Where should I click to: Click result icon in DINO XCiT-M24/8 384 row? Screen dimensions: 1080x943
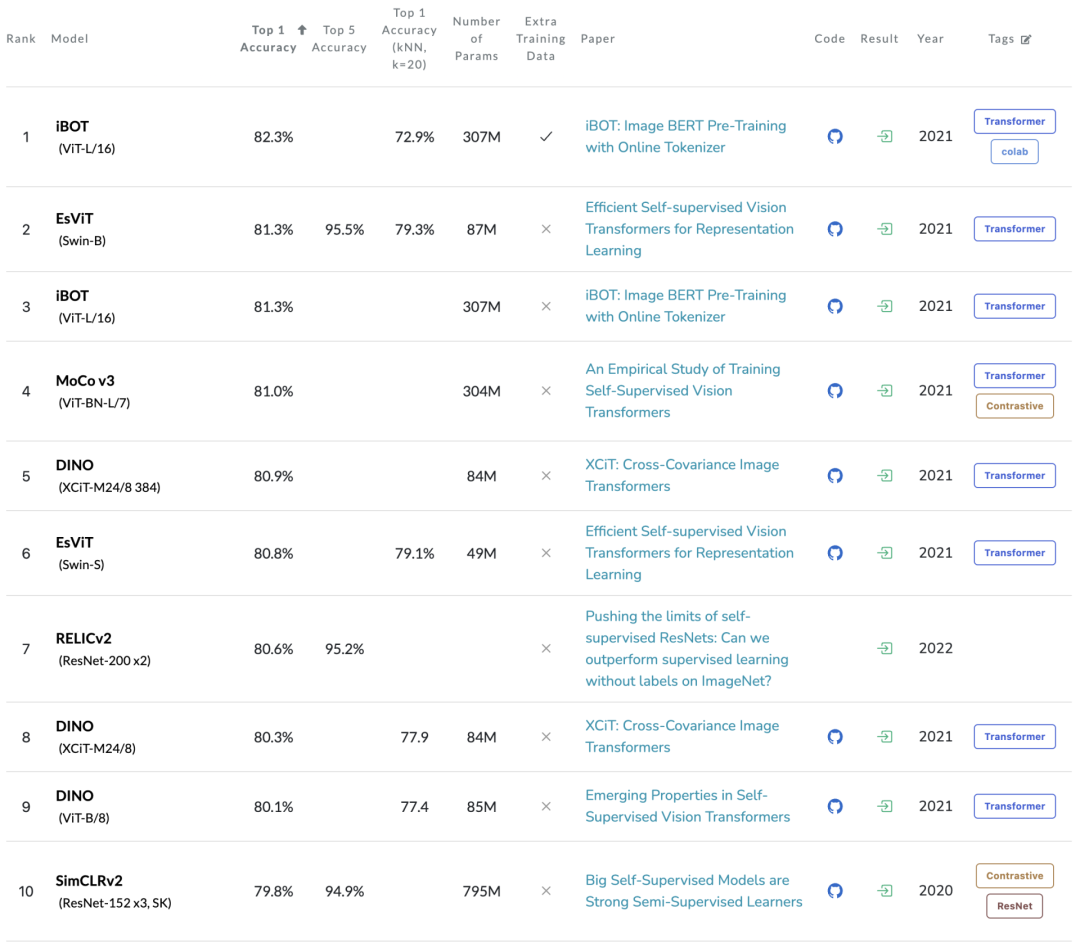(885, 476)
